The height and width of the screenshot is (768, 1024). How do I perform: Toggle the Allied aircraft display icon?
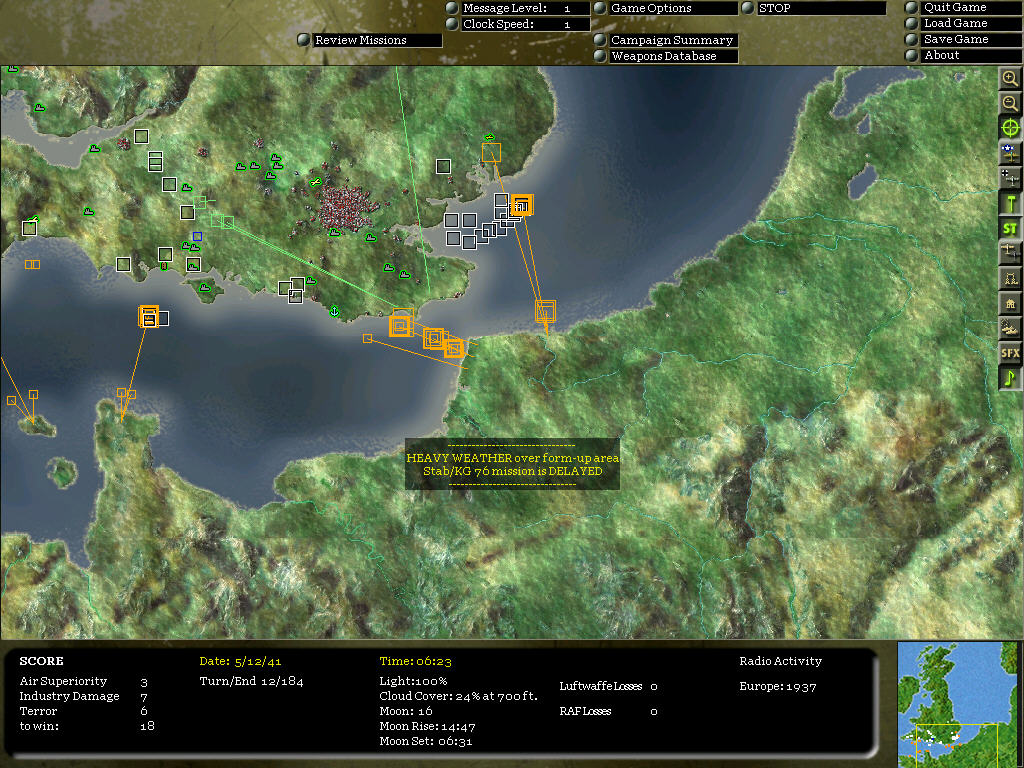pyautogui.click(x=1010, y=153)
